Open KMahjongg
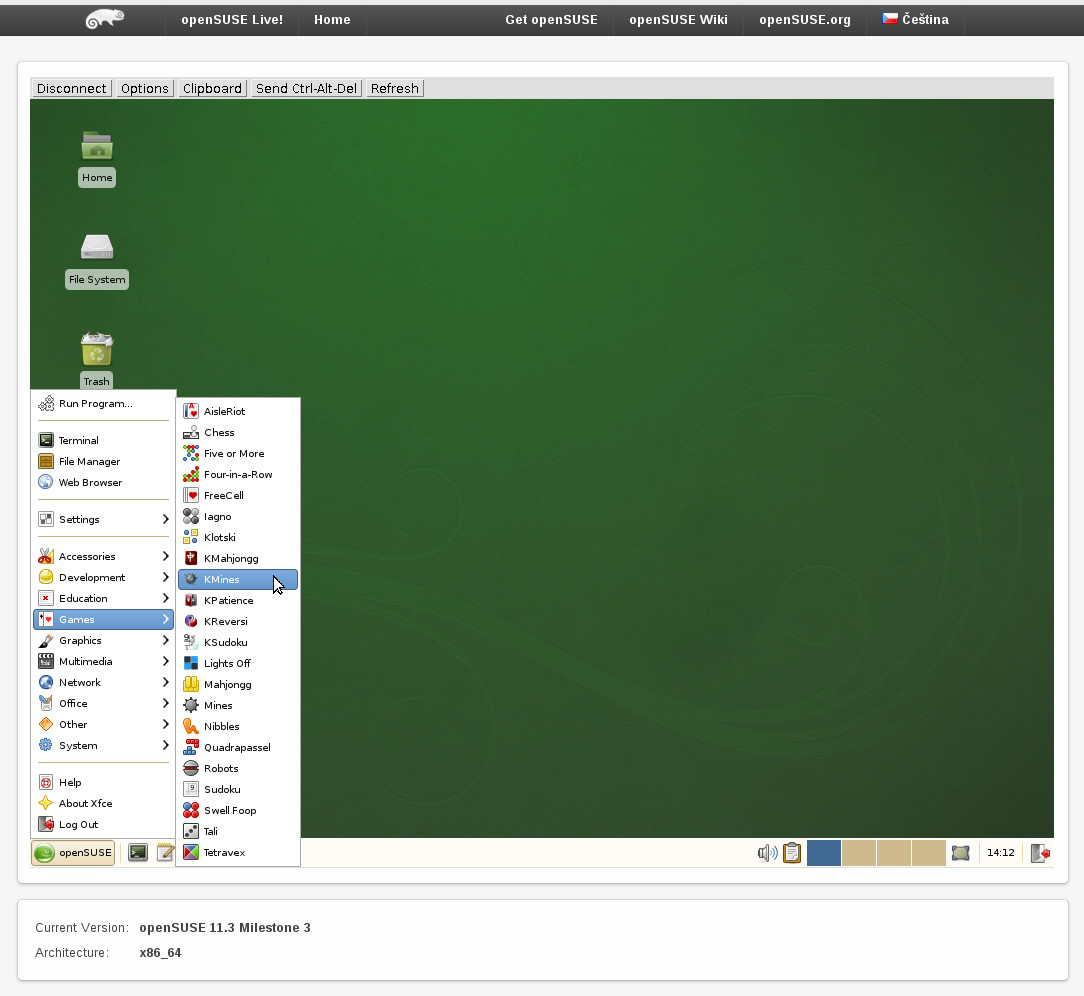Viewport: 1084px width, 996px height. pyautogui.click(x=239, y=558)
